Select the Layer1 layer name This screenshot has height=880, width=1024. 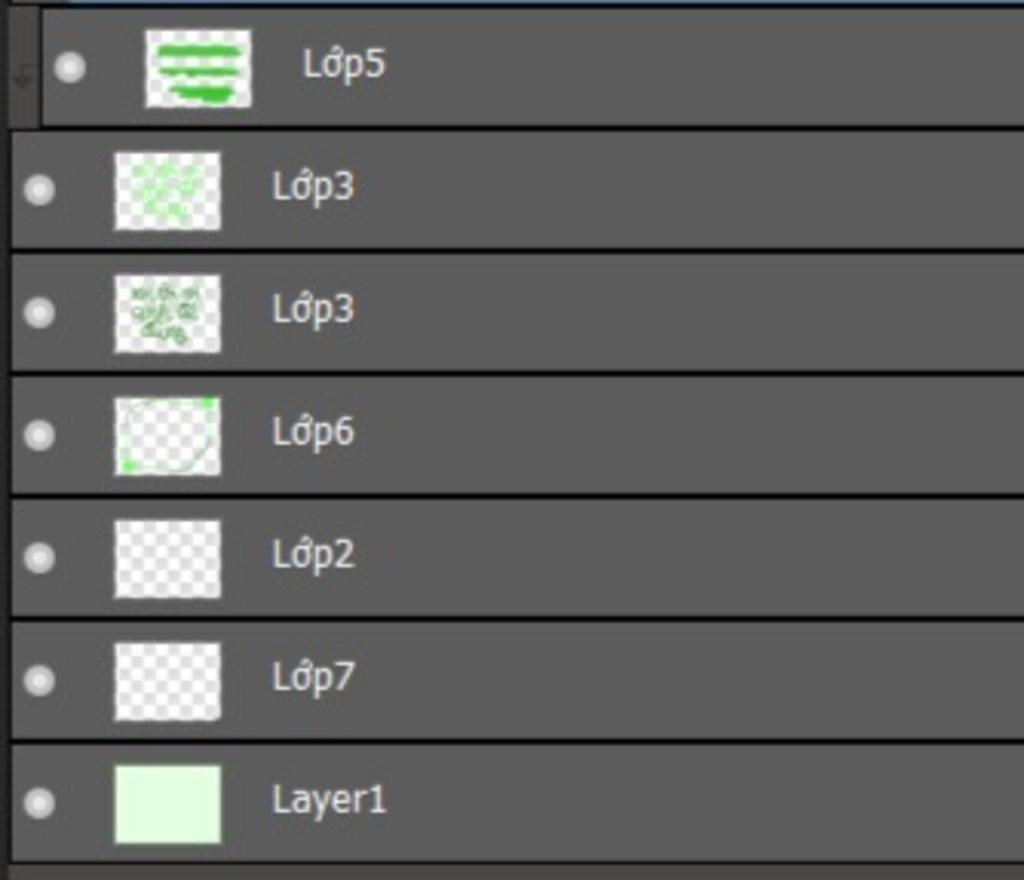click(329, 800)
